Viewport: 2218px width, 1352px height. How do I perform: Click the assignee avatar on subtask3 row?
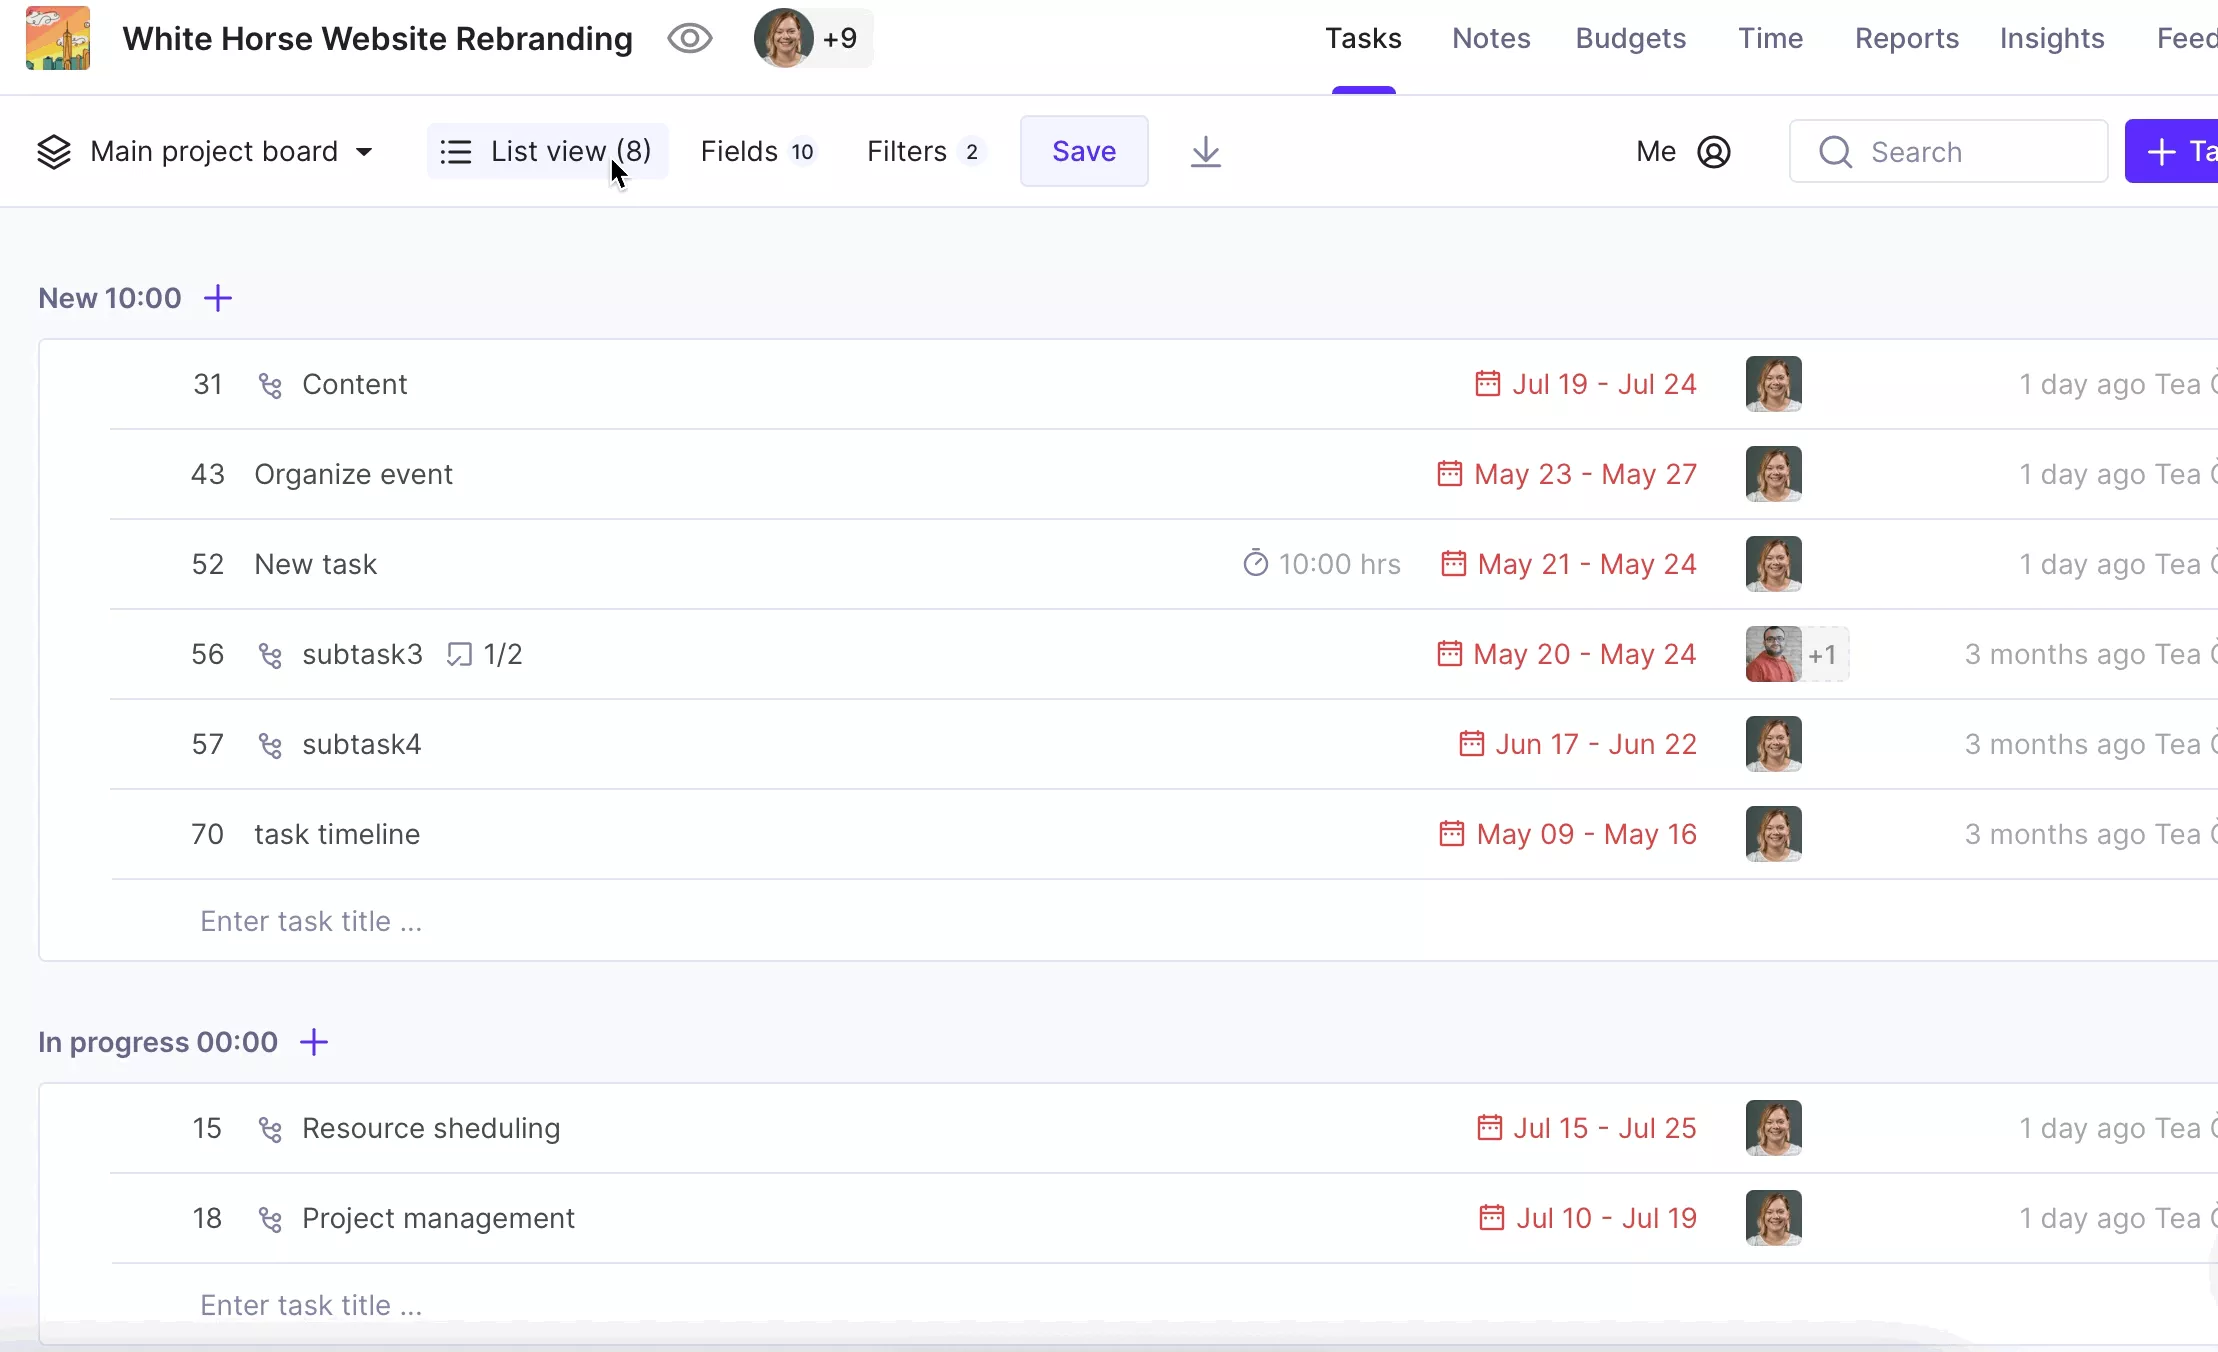coord(1773,654)
